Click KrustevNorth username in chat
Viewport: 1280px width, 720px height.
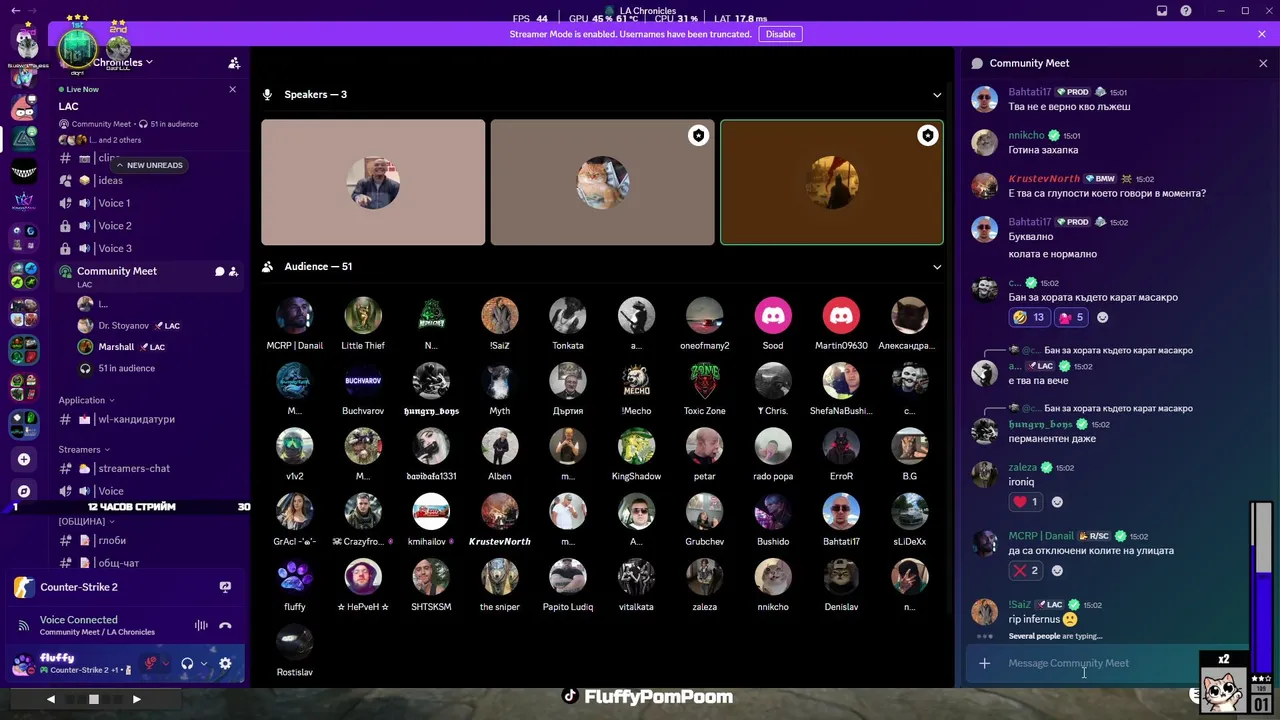pos(1044,179)
